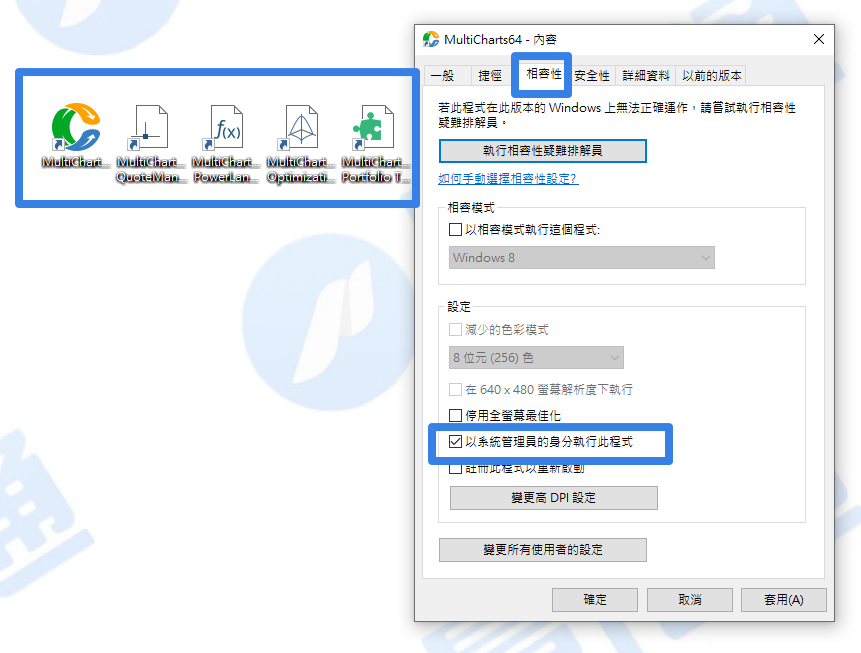Click 變更所有使用者的設定 button
Screen dimensions: 861x653
[543, 550]
